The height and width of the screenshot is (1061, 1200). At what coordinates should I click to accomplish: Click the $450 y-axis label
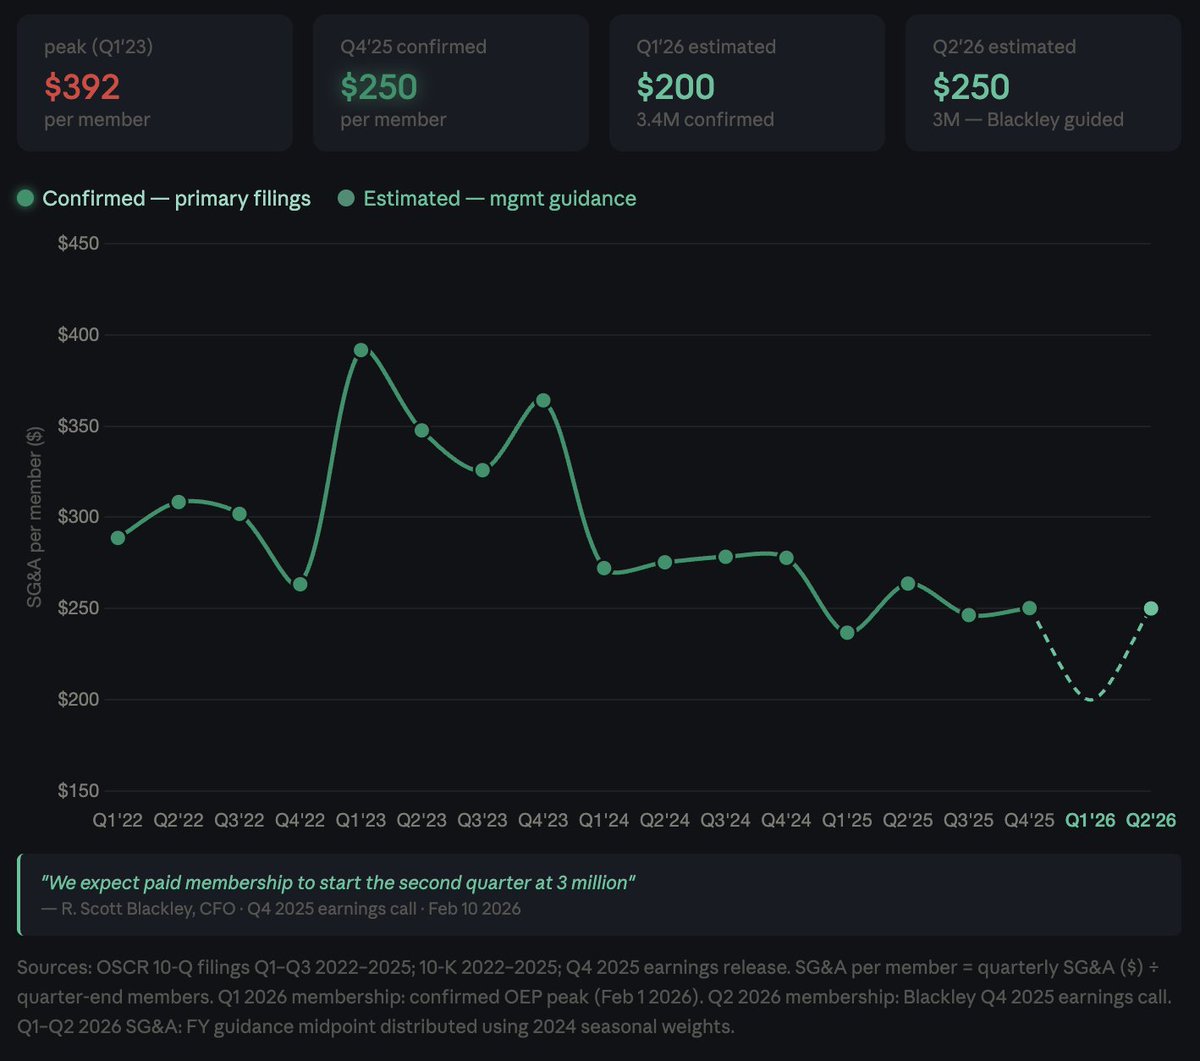pos(77,244)
